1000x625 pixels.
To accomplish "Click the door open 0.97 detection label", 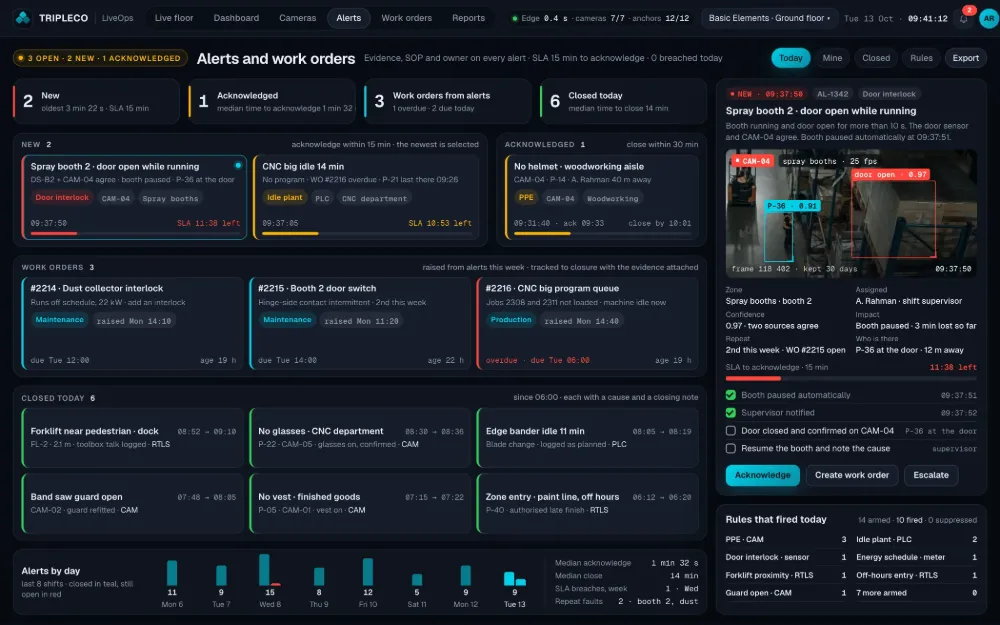I will coord(890,175).
